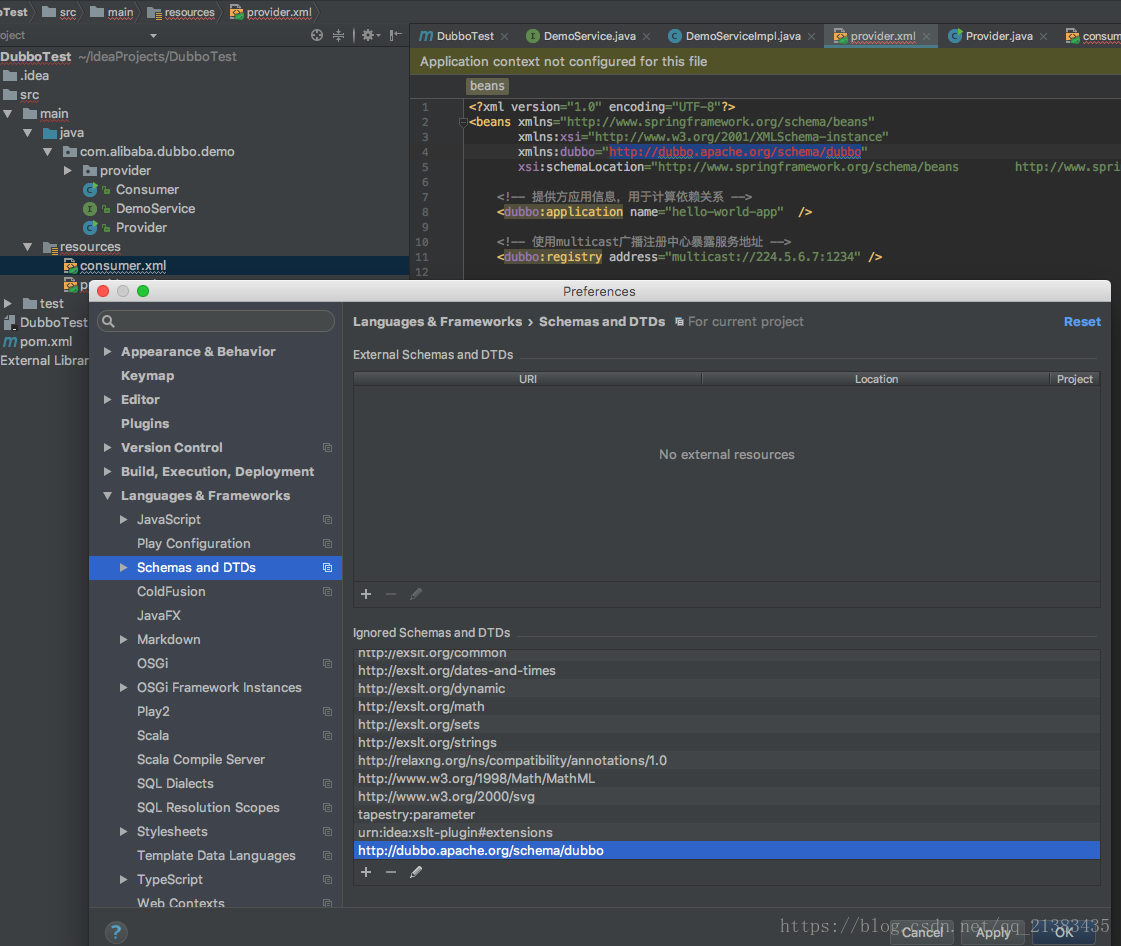Click the help question mark icon
This screenshot has width=1121, height=946.
[116, 932]
